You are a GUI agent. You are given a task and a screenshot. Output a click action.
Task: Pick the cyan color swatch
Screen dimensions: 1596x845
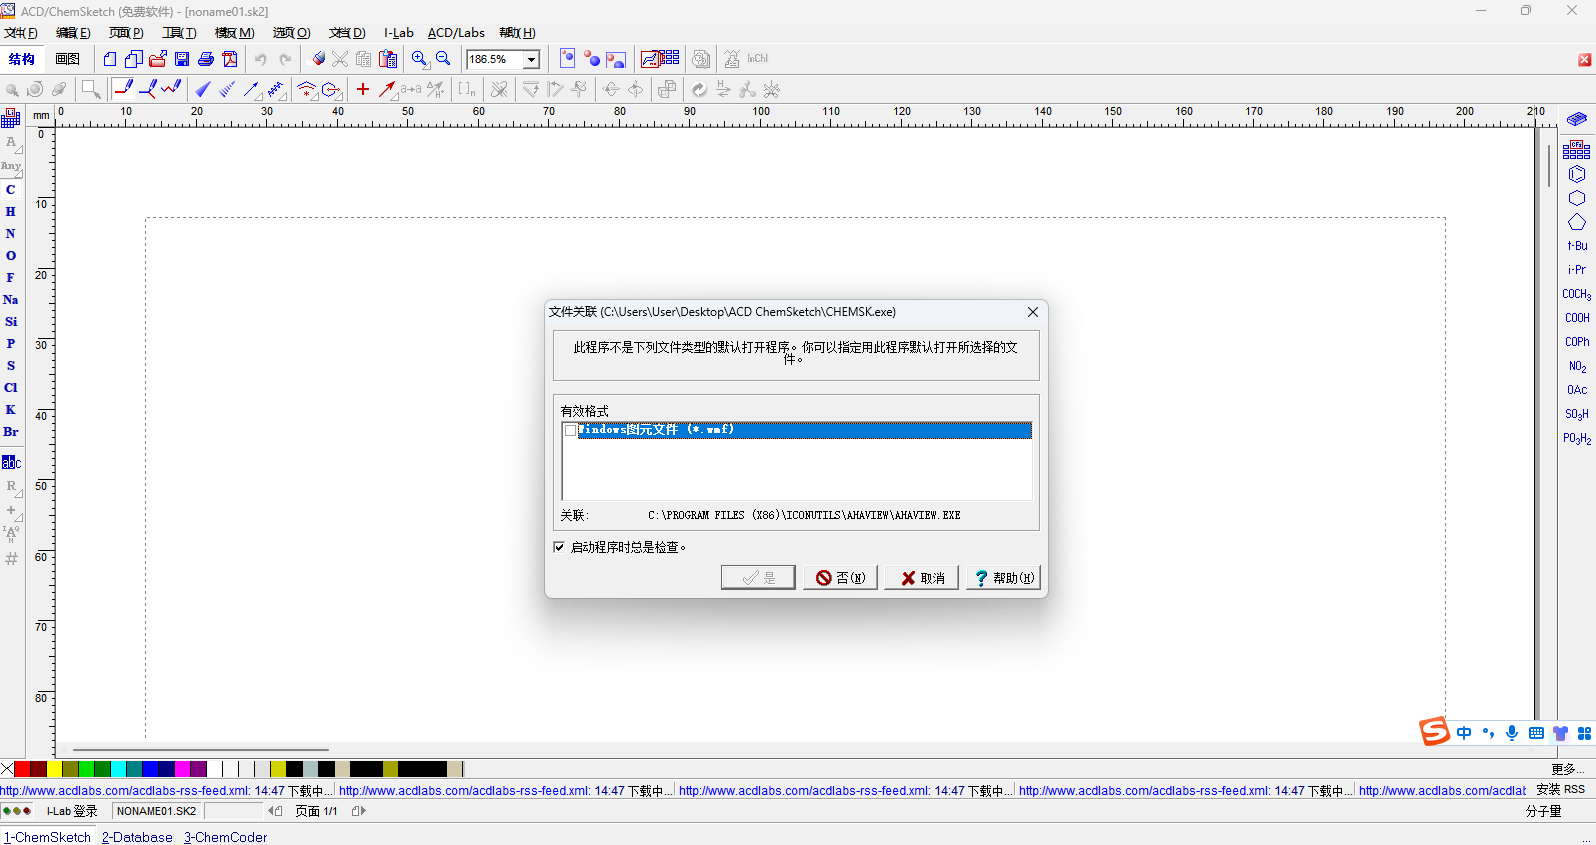click(118, 769)
